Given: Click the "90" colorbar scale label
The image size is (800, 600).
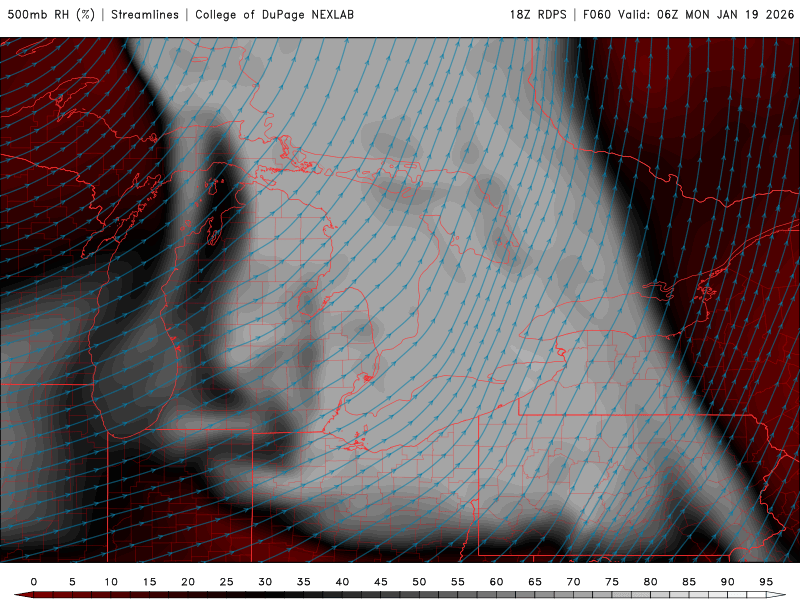Looking at the screenshot, I should coord(728,582).
